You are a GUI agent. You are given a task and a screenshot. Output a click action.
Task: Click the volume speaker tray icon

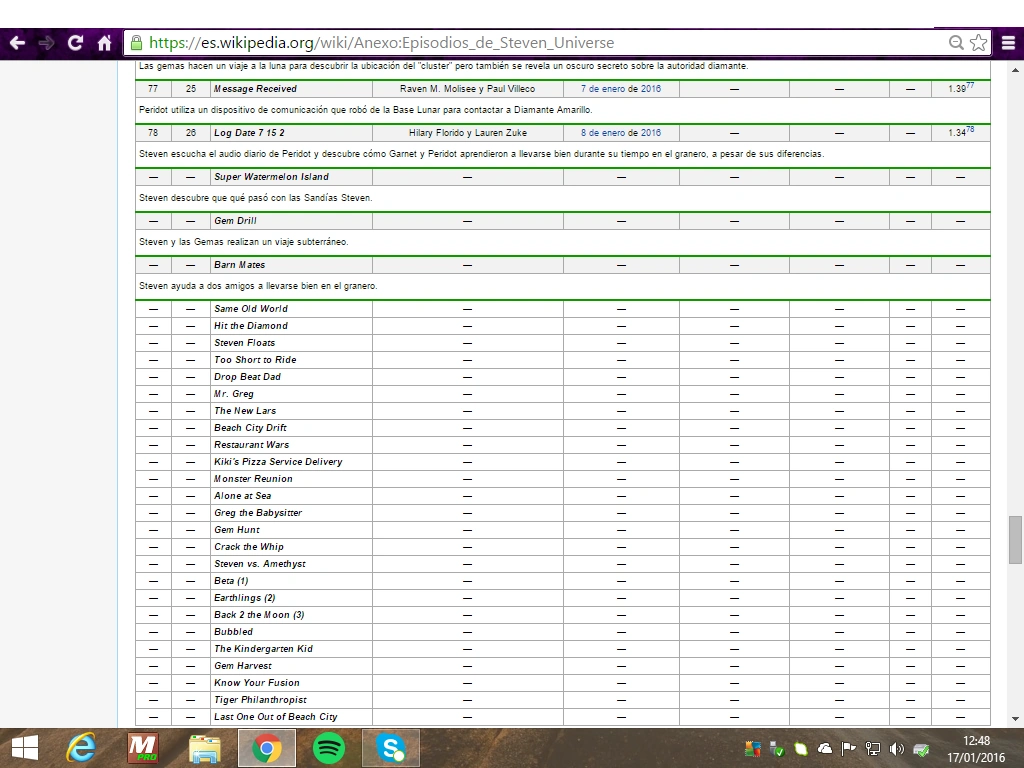[x=896, y=748]
